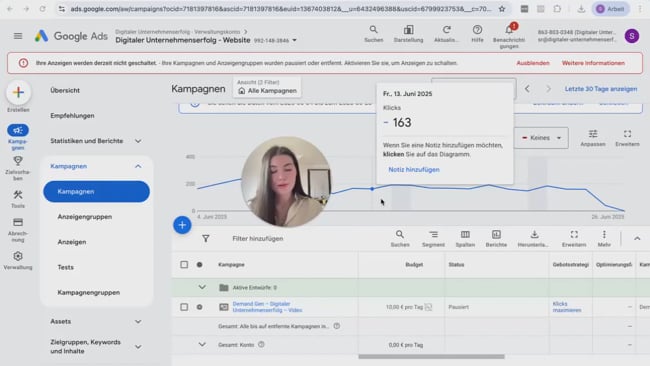
Task: Open the hamburger main menu
Action: click(18, 36)
